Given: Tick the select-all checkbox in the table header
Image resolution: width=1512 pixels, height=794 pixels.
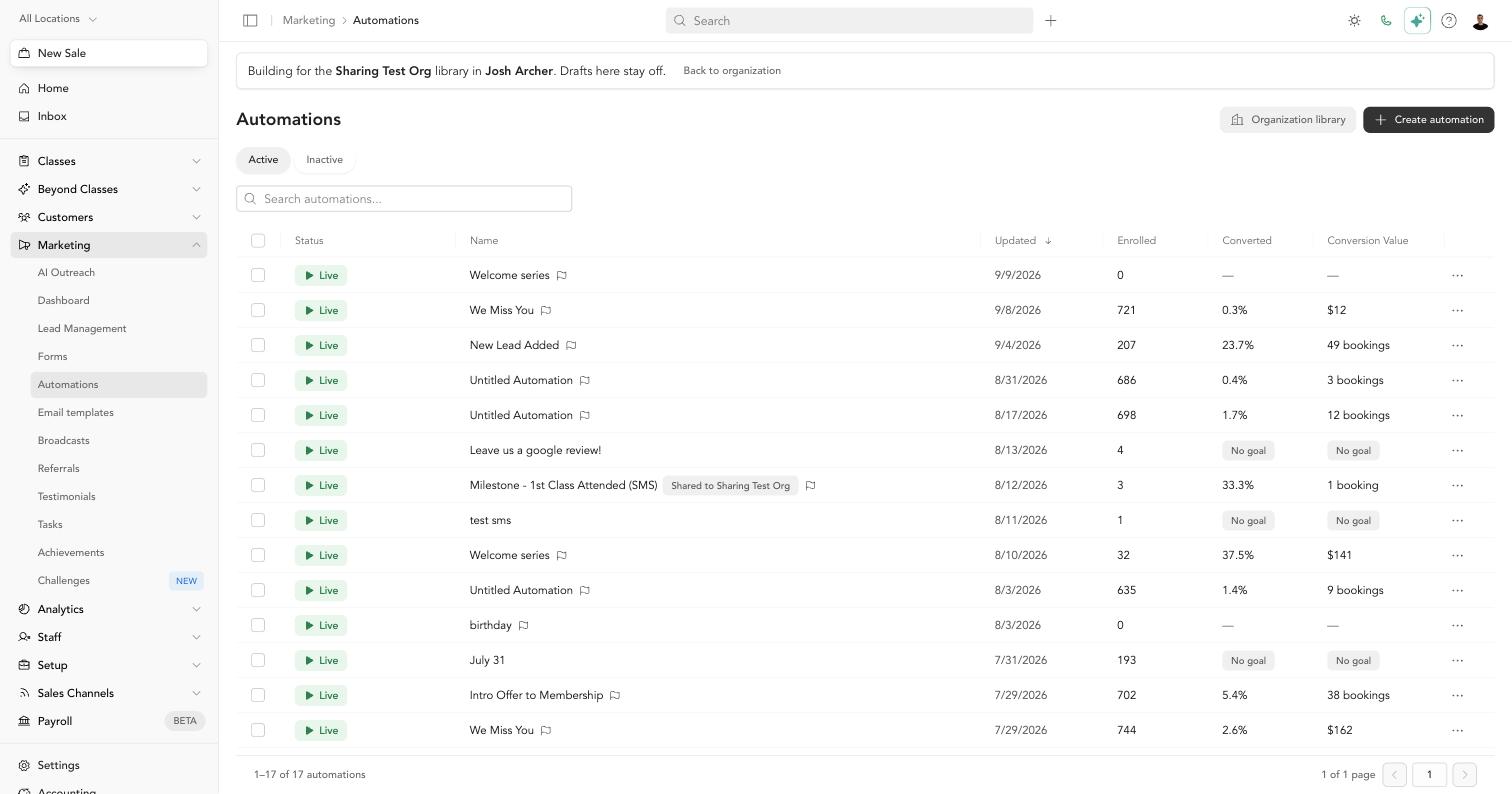Looking at the screenshot, I should point(258,240).
